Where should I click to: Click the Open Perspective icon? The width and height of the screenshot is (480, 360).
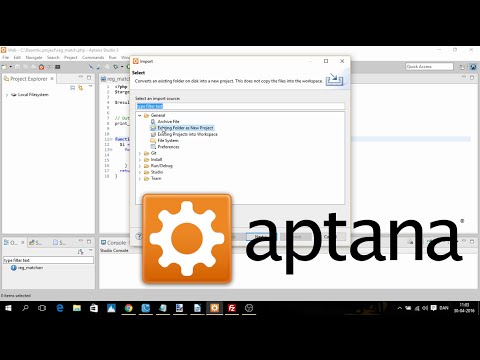click(462, 67)
